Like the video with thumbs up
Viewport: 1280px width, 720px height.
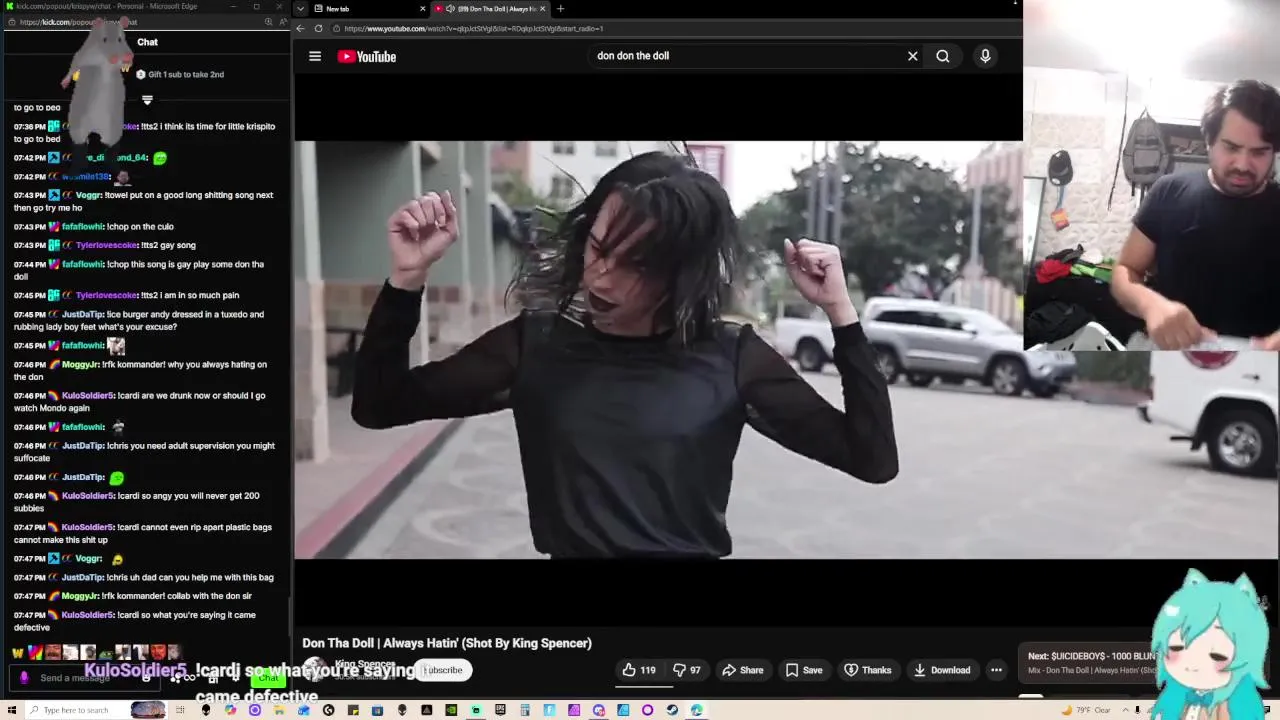639,670
